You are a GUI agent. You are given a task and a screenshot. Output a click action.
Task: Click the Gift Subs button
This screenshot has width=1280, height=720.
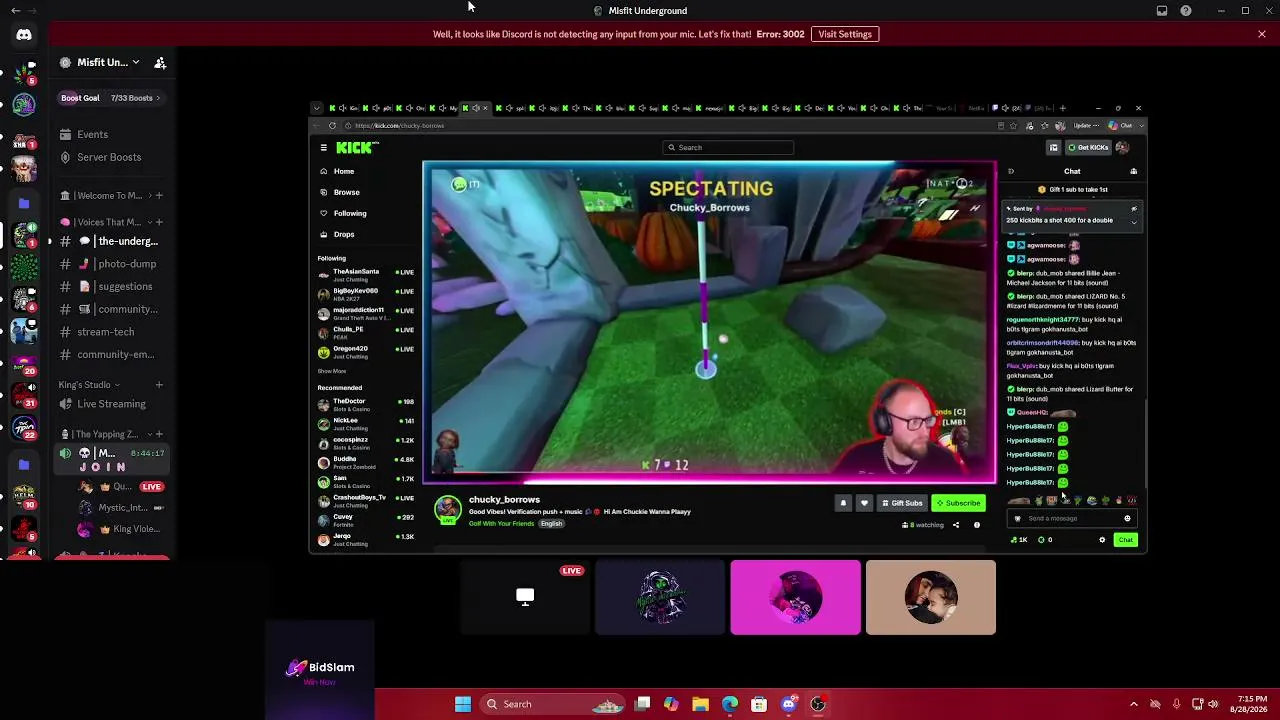(901, 503)
